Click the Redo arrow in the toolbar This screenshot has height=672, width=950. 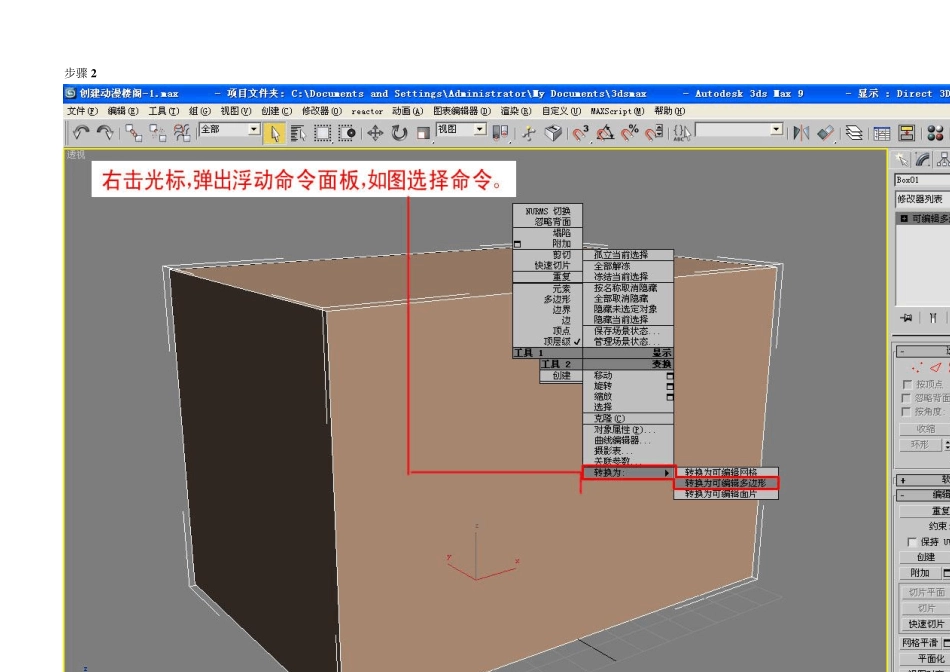(105, 133)
